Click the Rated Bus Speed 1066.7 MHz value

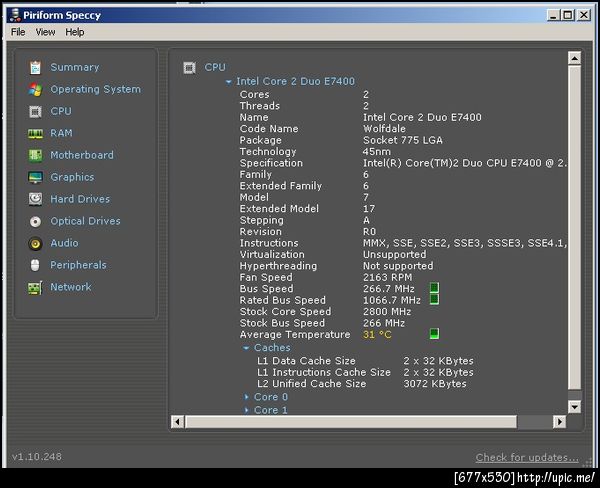coord(391,300)
